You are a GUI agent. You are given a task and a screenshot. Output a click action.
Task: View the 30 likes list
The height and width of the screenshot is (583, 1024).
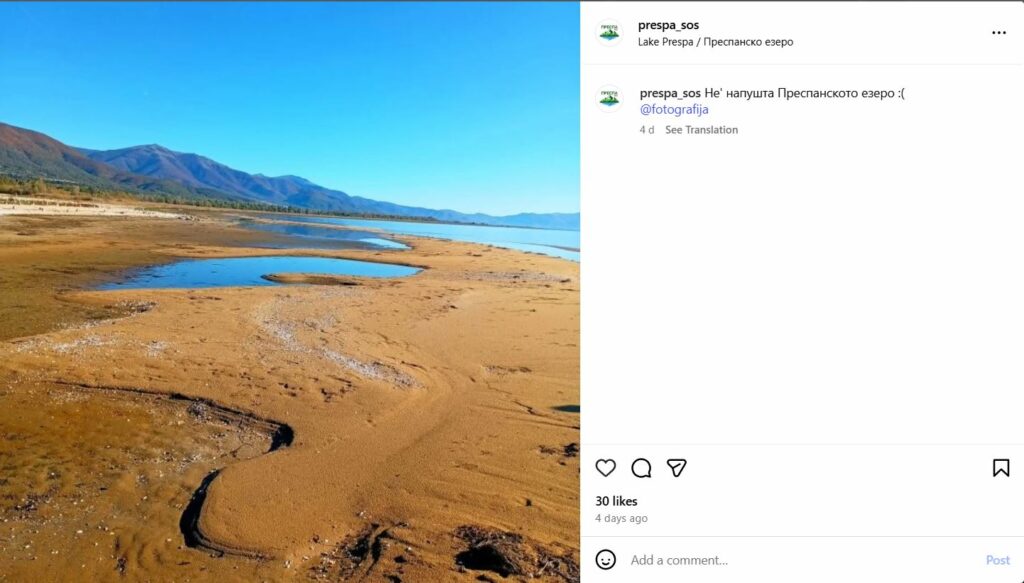616,501
